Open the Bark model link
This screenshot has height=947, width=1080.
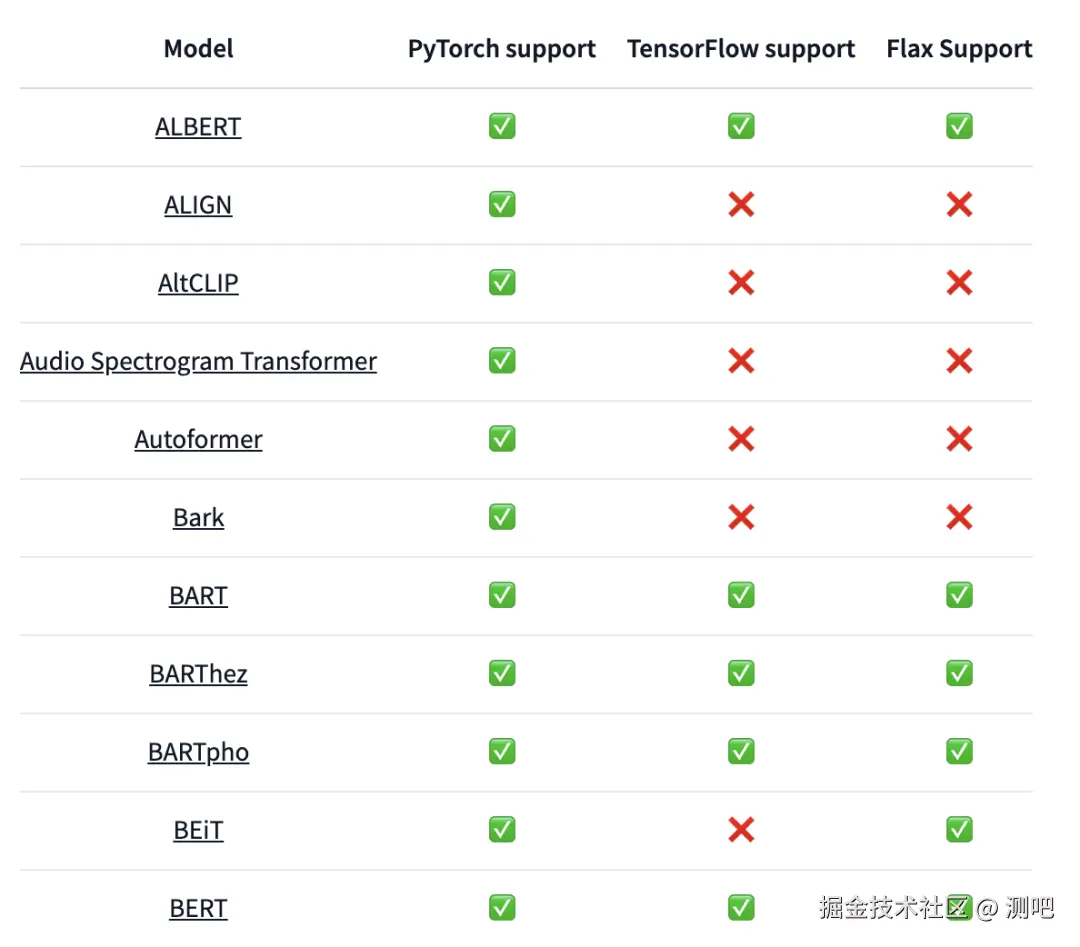(x=198, y=517)
